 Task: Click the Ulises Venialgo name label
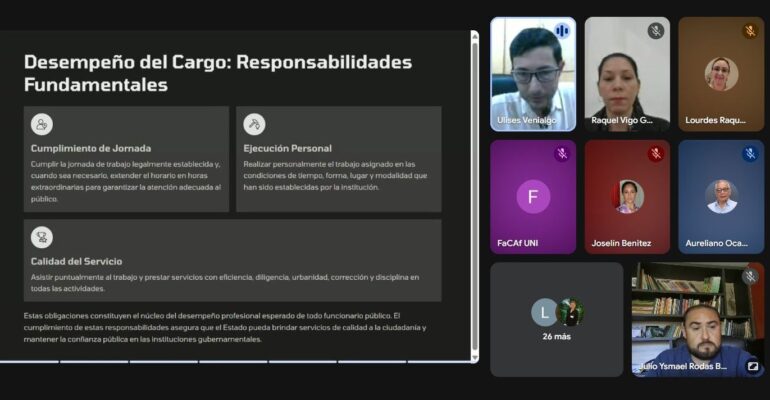click(526, 120)
